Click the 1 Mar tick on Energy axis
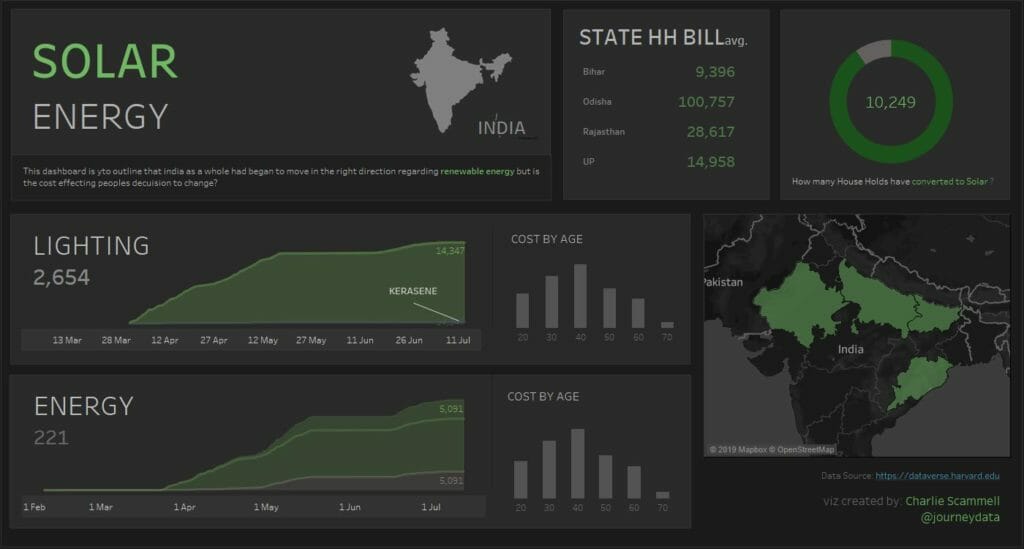This screenshot has height=549, width=1024. pyautogui.click(x=101, y=507)
